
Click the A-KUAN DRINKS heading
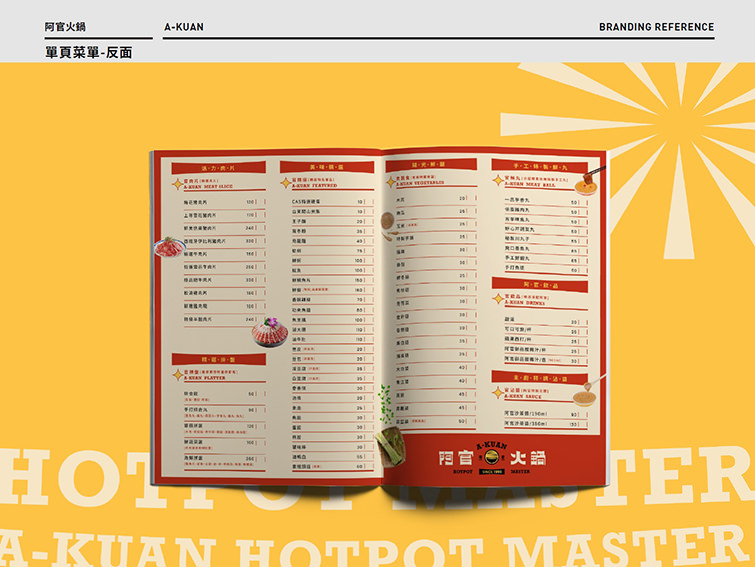pyautogui.click(x=525, y=303)
